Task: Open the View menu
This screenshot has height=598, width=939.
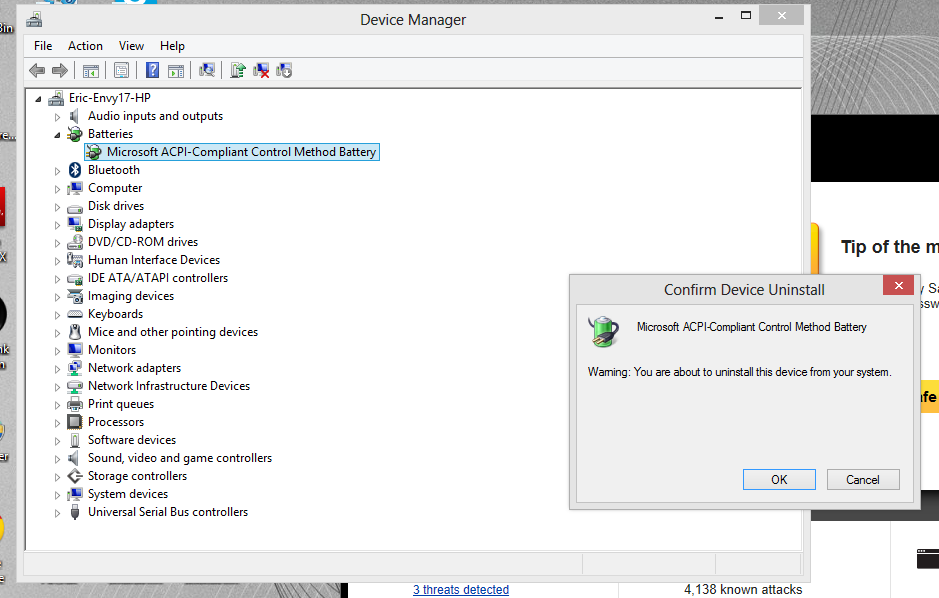Action: click(x=131, y=46)
